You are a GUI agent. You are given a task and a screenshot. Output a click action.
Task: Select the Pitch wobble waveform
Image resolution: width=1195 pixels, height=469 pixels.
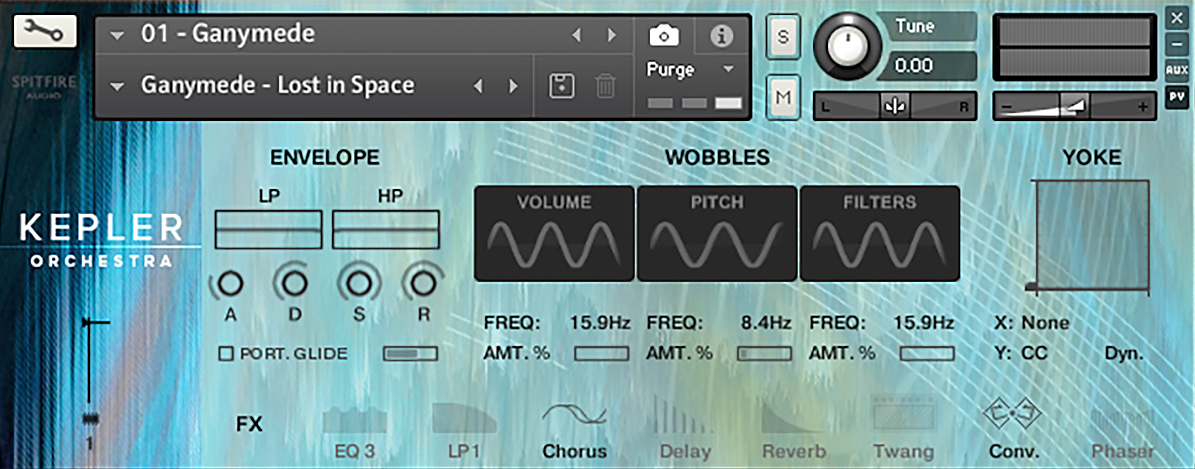[717, 233]
